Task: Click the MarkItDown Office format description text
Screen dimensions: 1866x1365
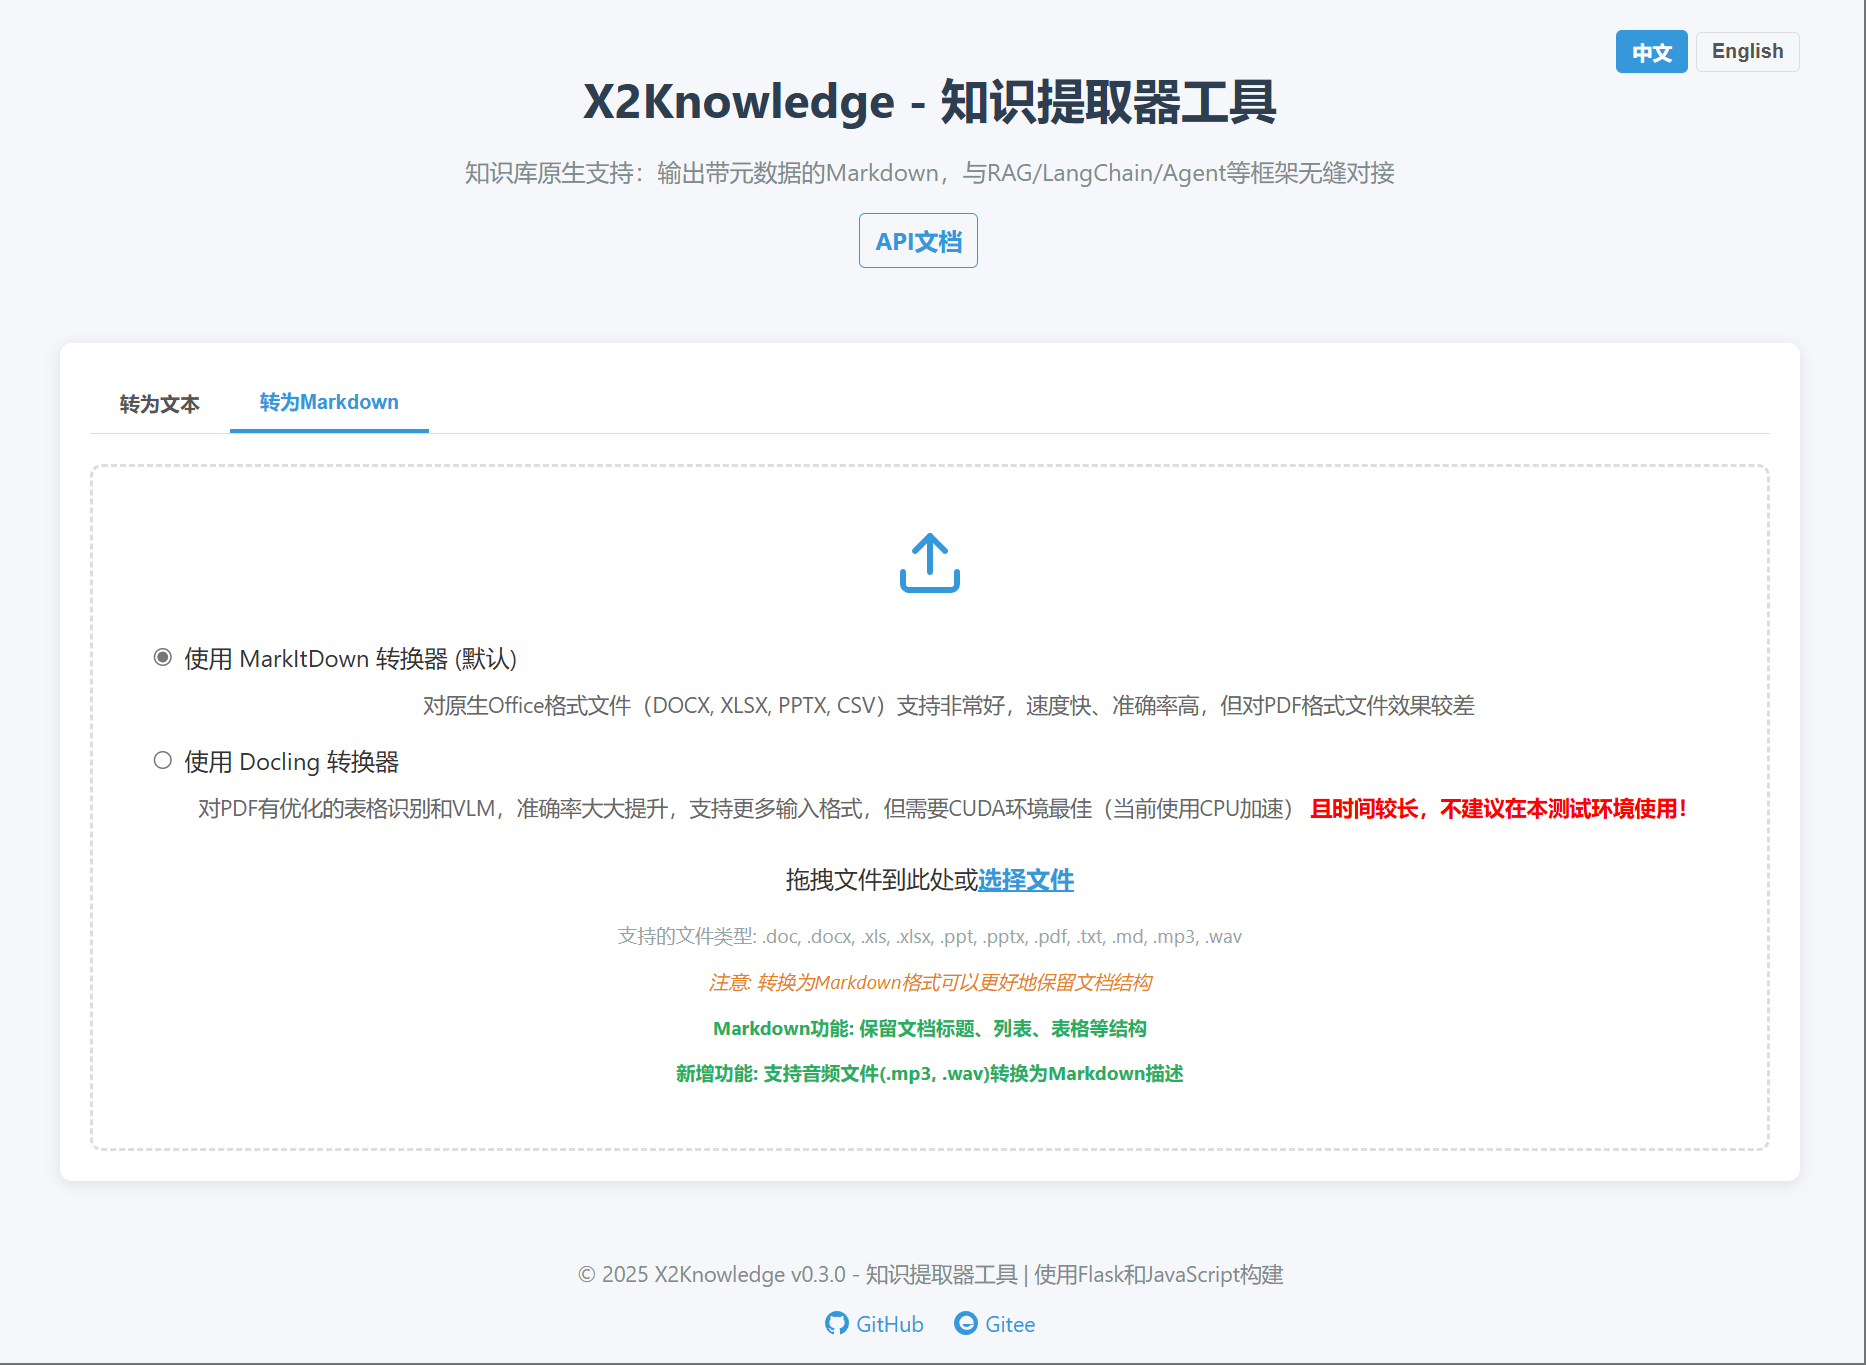Action: (948, 706)
